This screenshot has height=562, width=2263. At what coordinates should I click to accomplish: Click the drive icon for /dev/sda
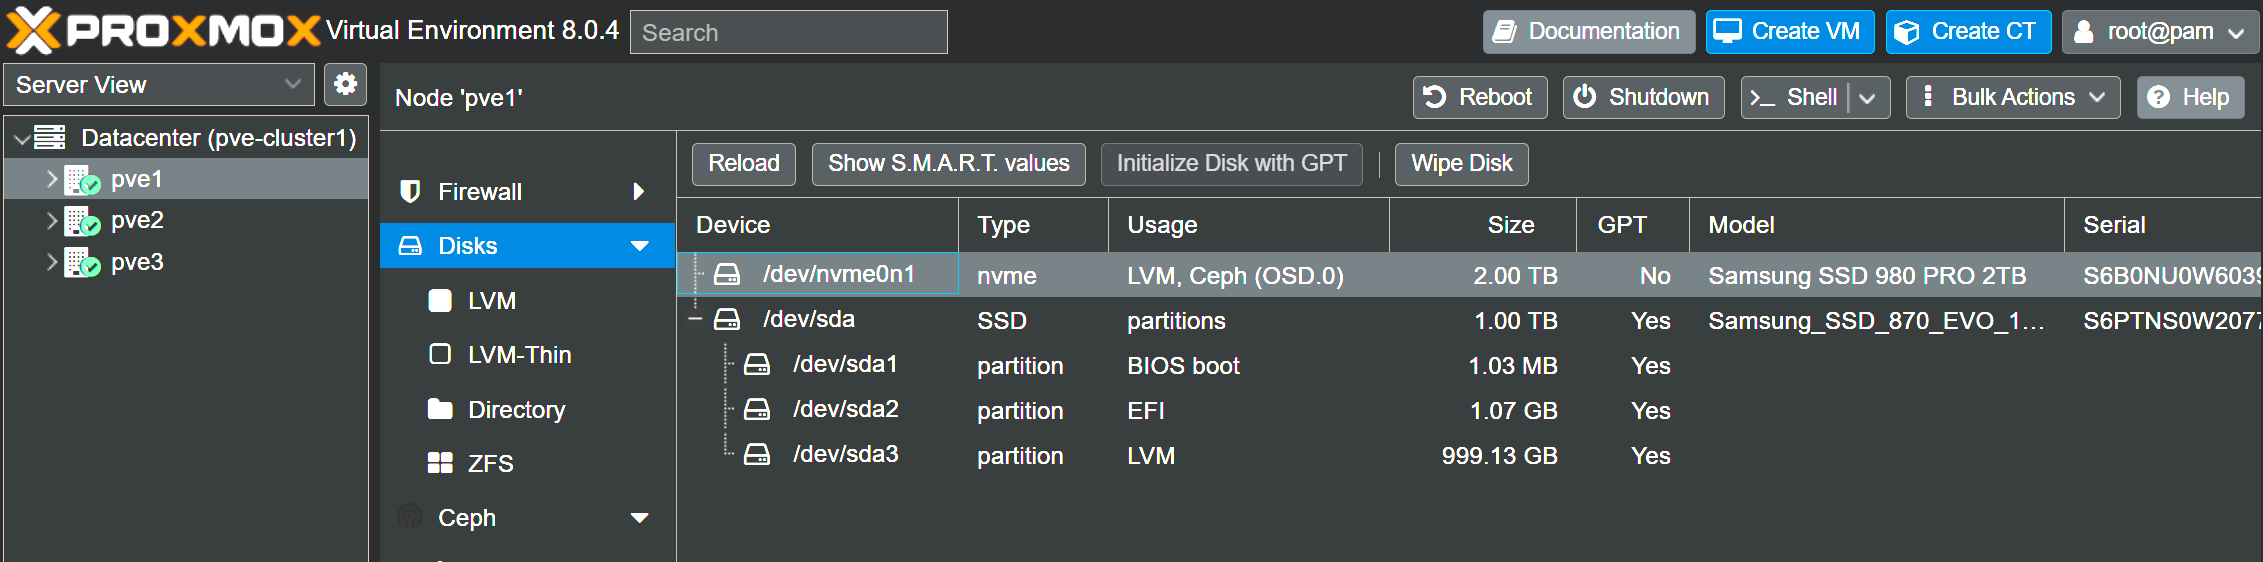(x=727, y=319)
